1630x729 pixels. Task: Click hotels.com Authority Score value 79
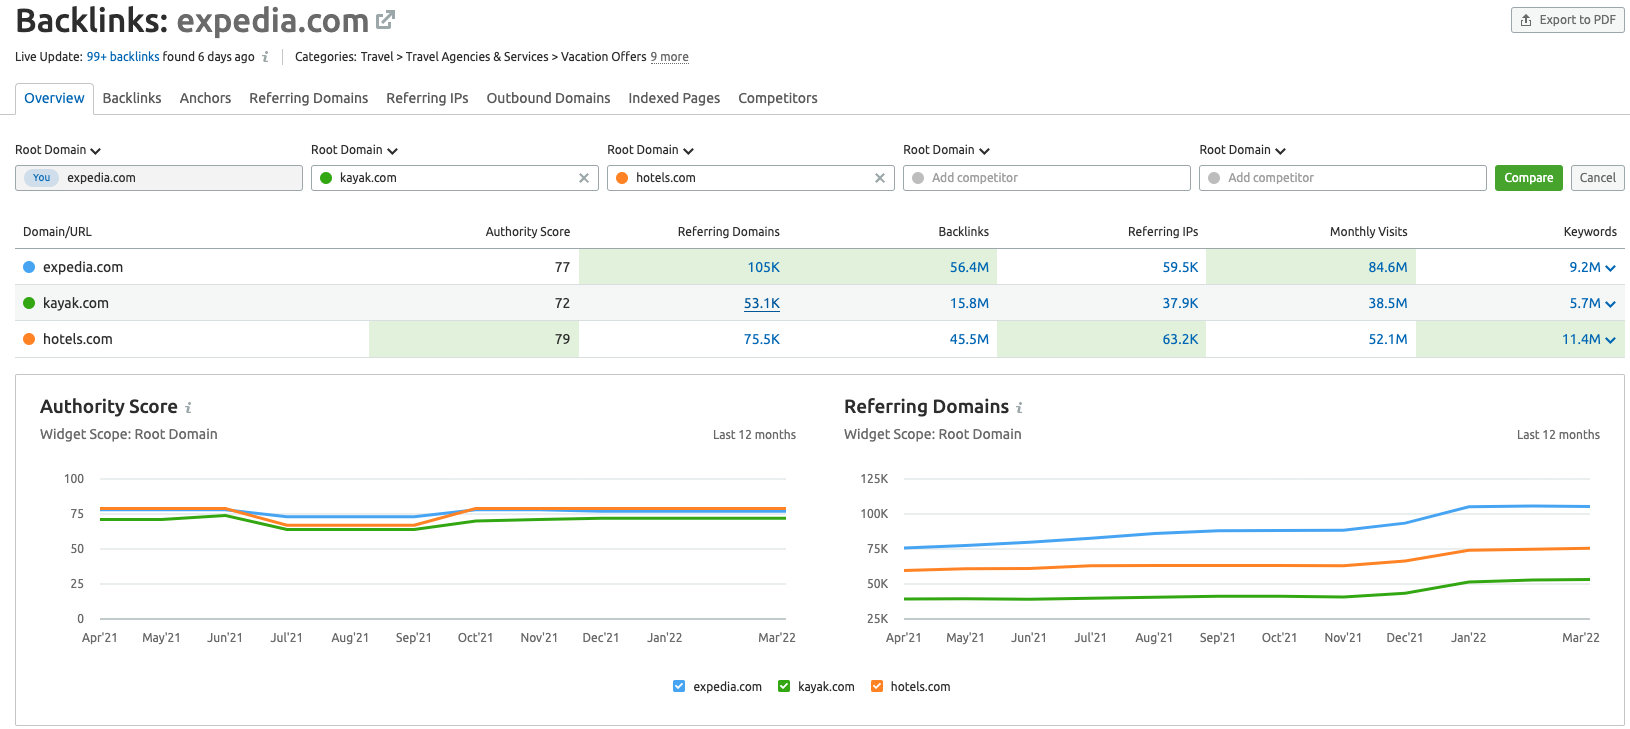(x=562, y=339)
